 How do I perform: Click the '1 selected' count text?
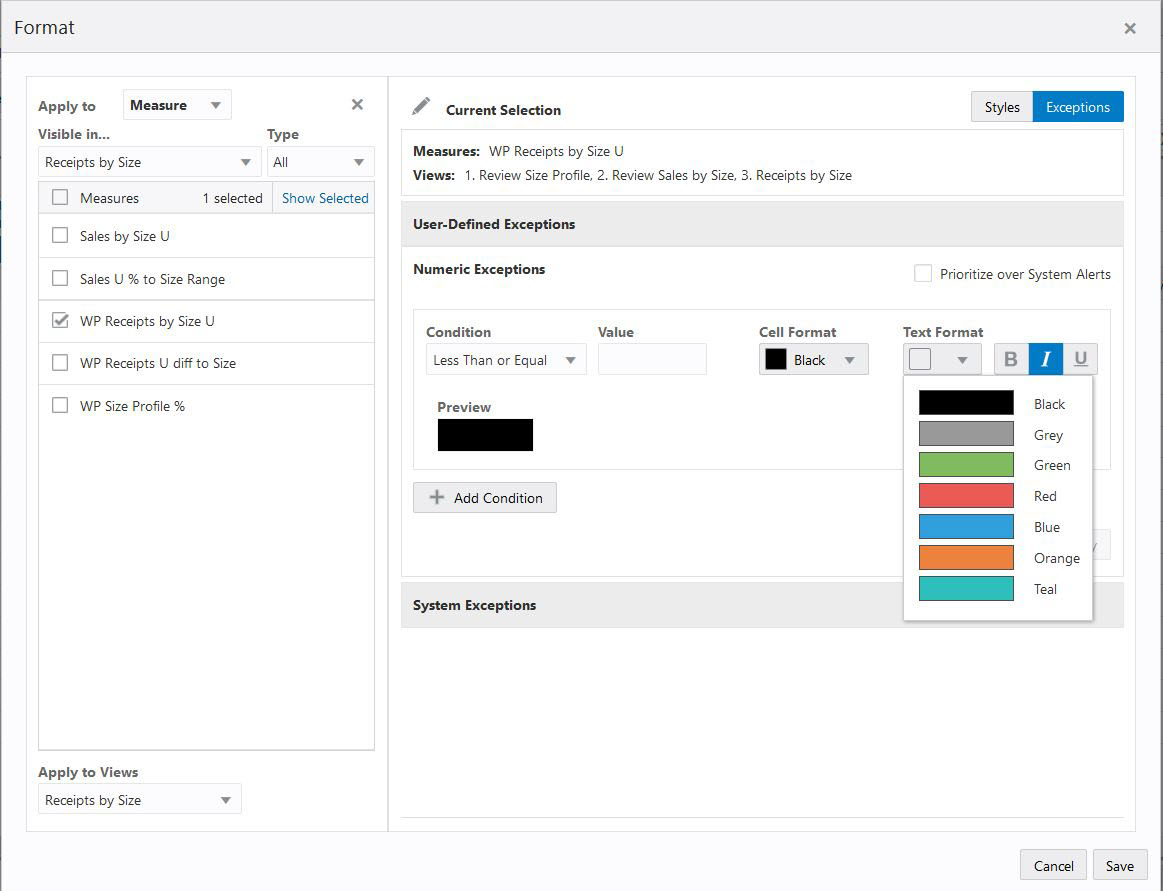(x=232, y=198)
